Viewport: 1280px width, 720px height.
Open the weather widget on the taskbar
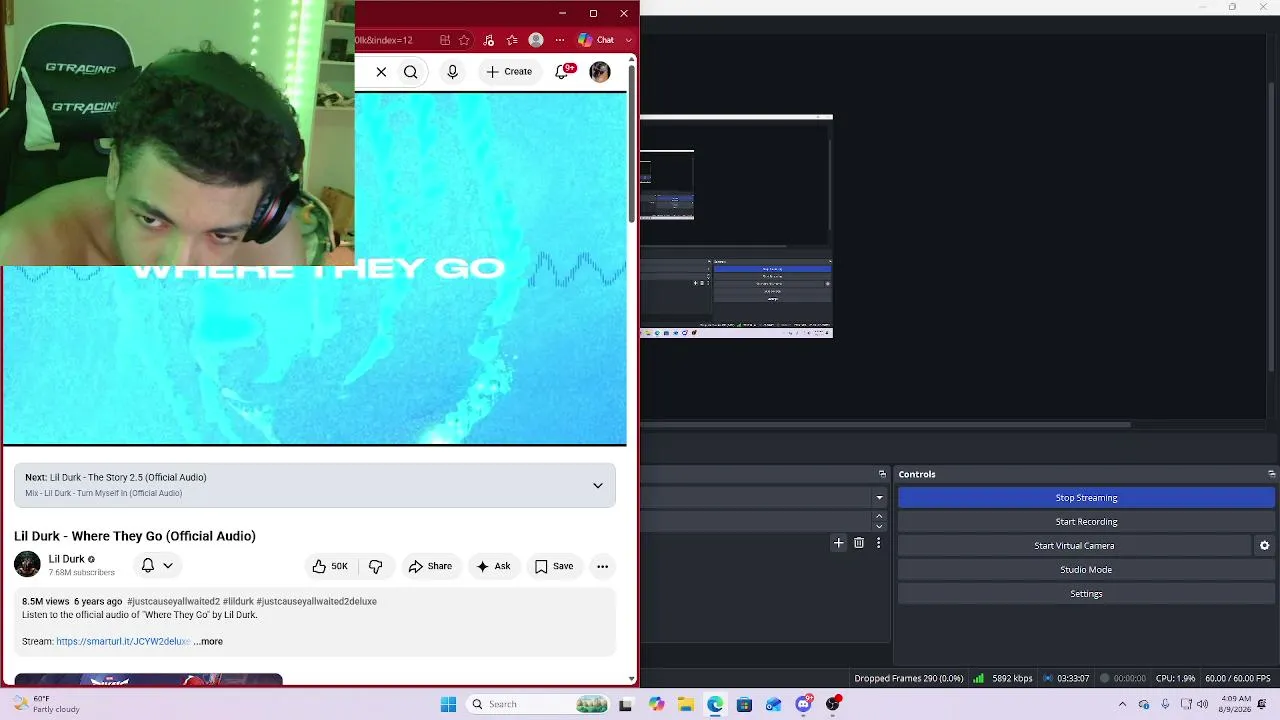tap(44, 704)
